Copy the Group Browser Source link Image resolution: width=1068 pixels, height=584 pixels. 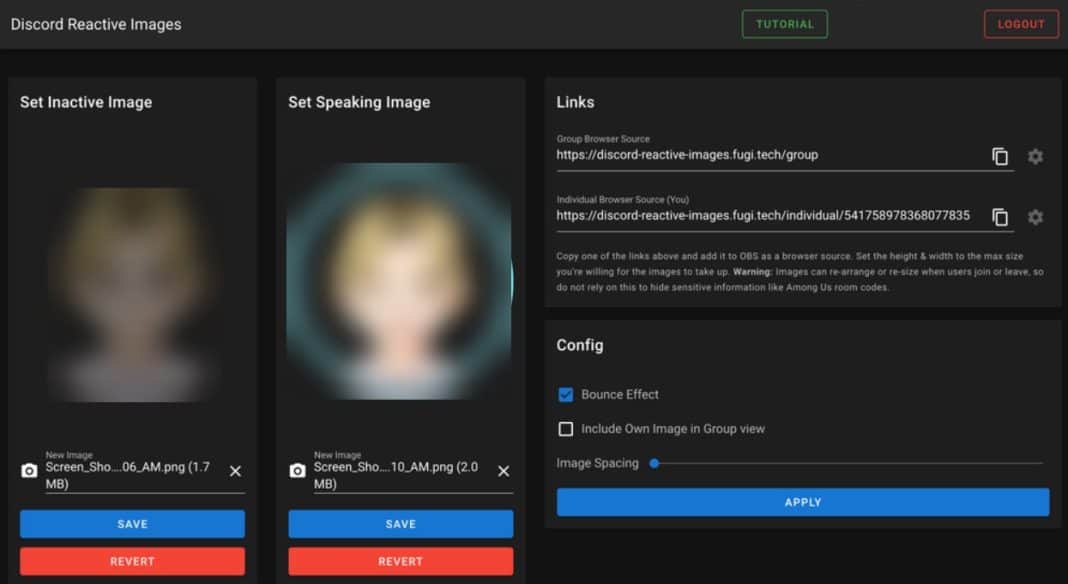(x=1000, y=155)
